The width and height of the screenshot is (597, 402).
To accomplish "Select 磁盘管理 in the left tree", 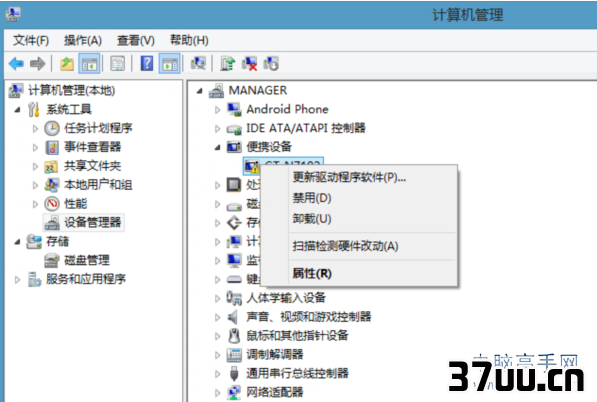I will [x=87, y=260].
